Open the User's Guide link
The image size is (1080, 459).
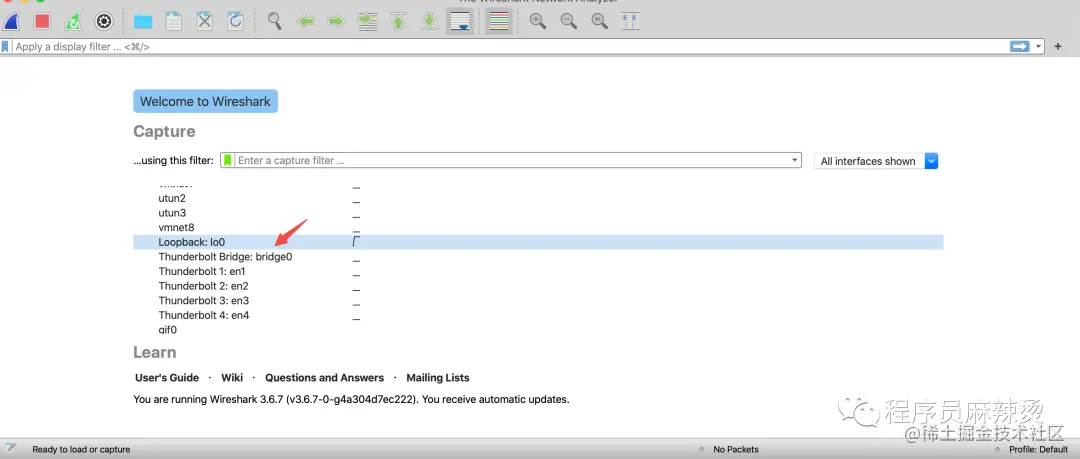pyautogui.click(x=167, y=378)
